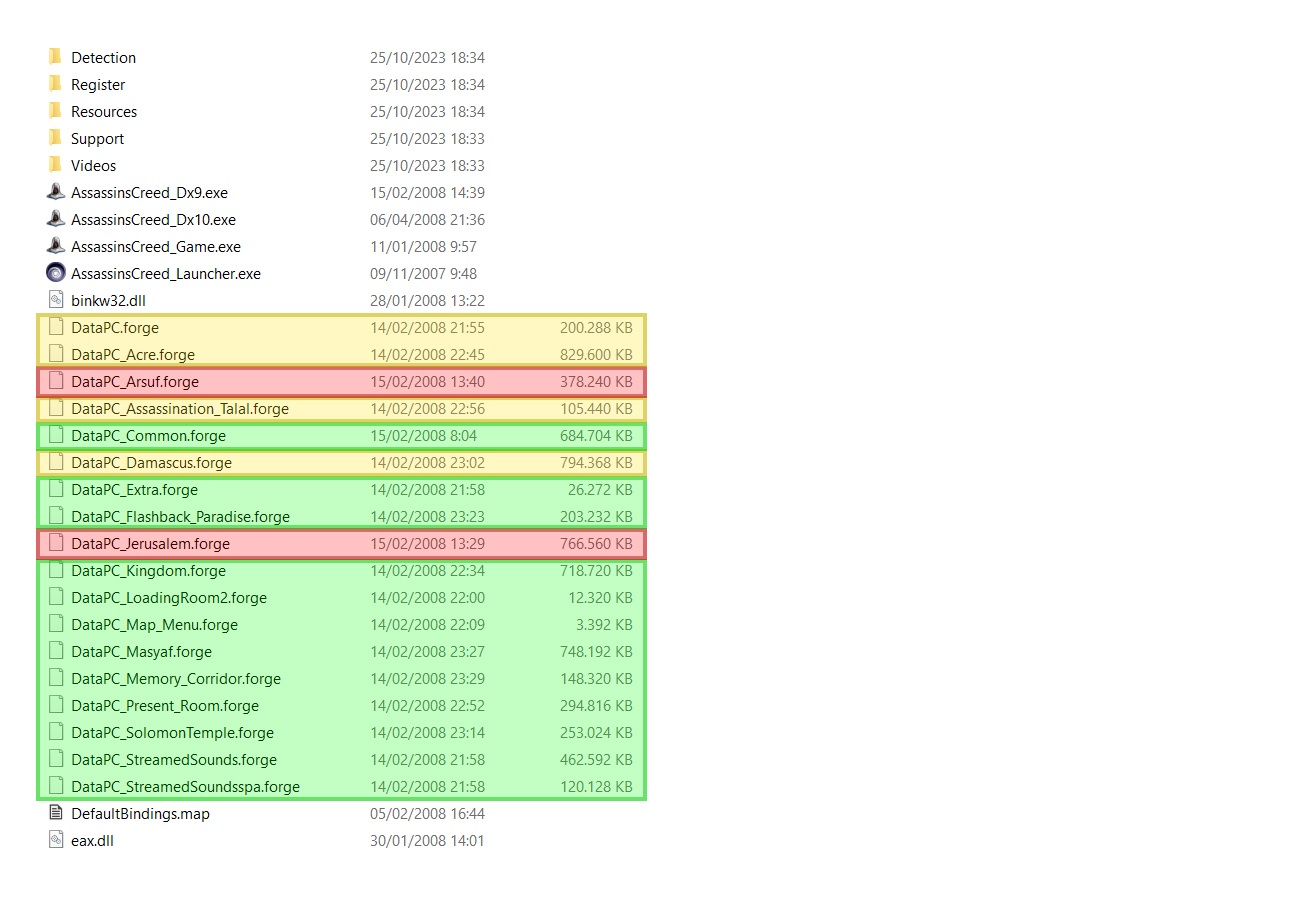This screenshot has width=1300, height=900.
Task: Select the AssassinsCreed_Launcher.exe file name
Action: [166, 274]
